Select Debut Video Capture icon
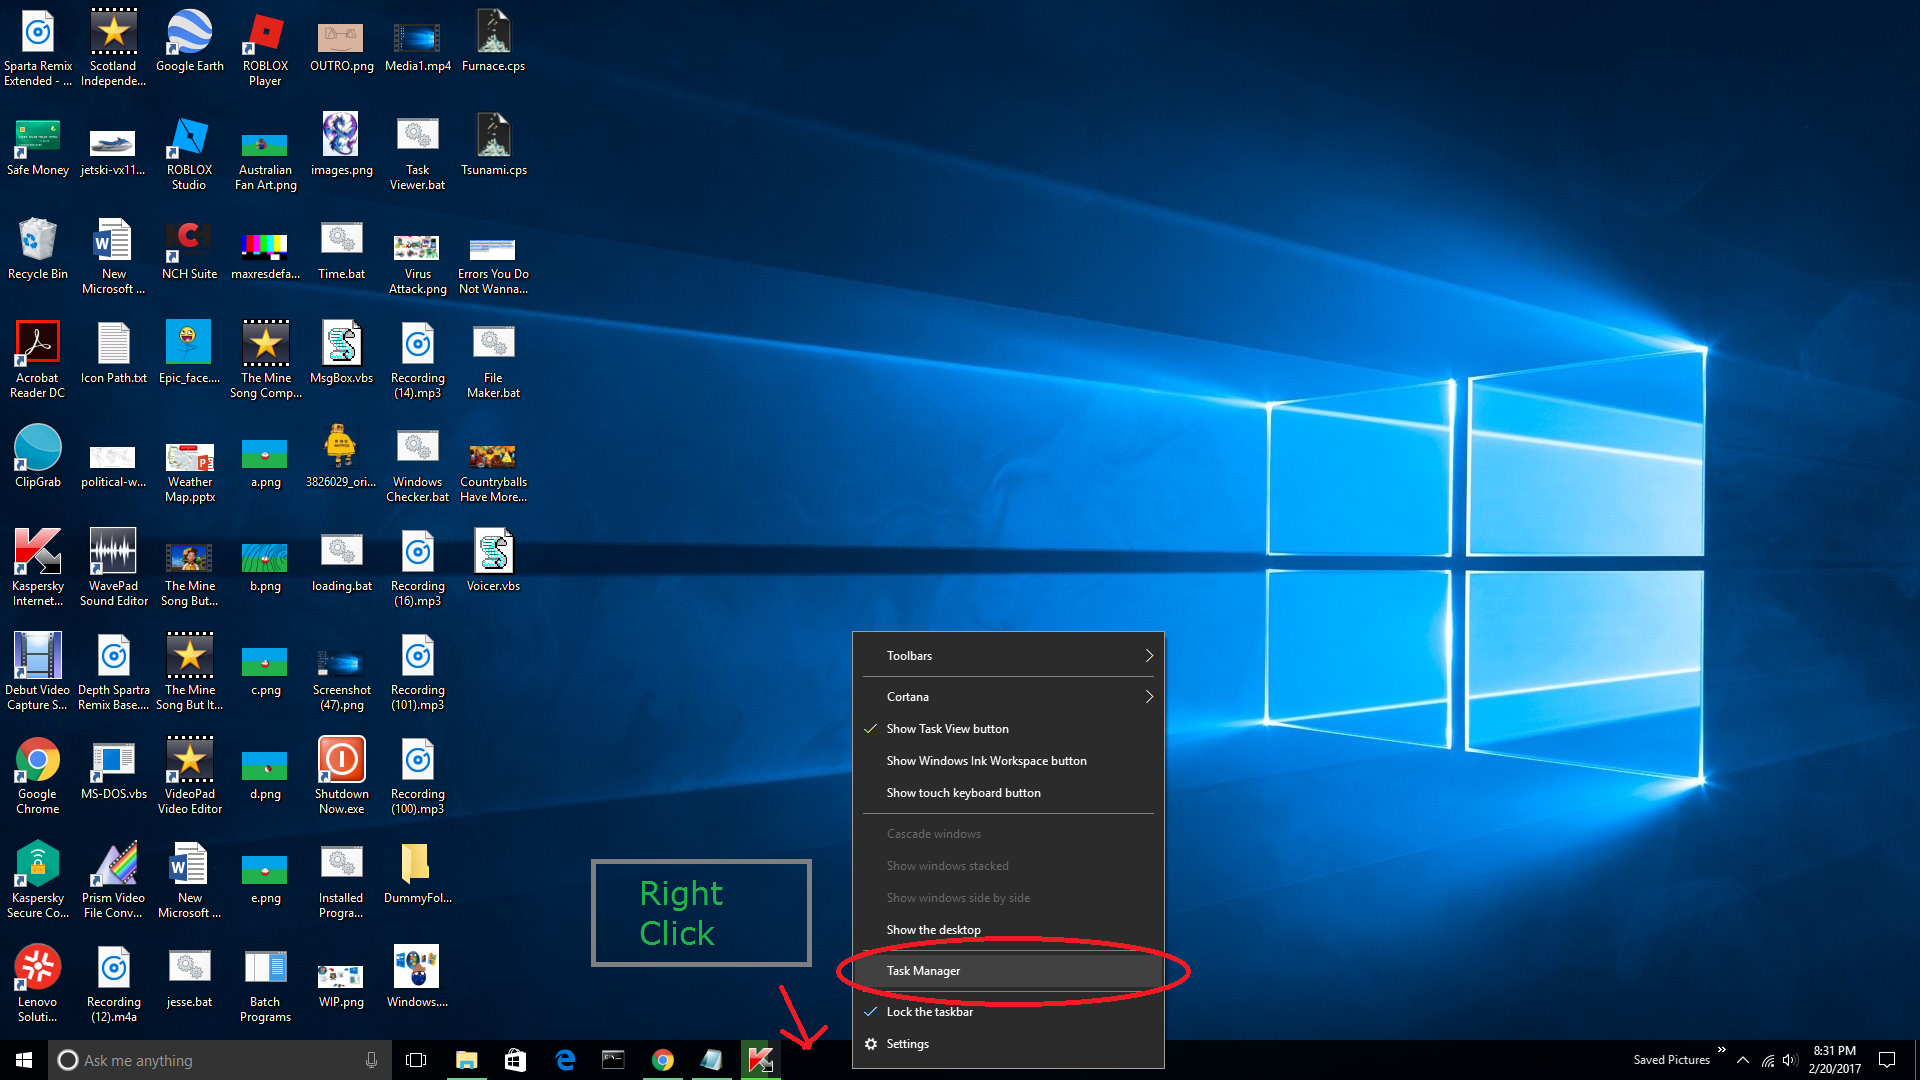Image resolution: width=1920 pixels, height=1080 pixels. 38,673
